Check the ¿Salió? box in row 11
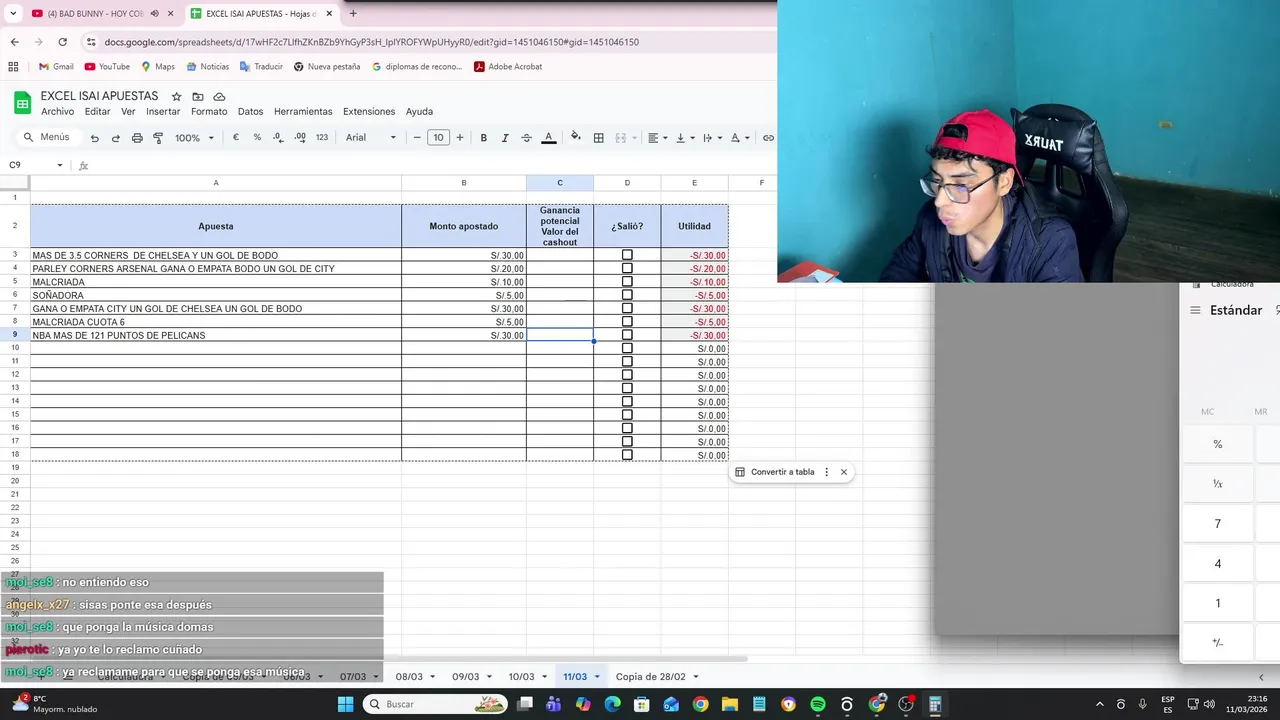 click(x=627, y=362)
